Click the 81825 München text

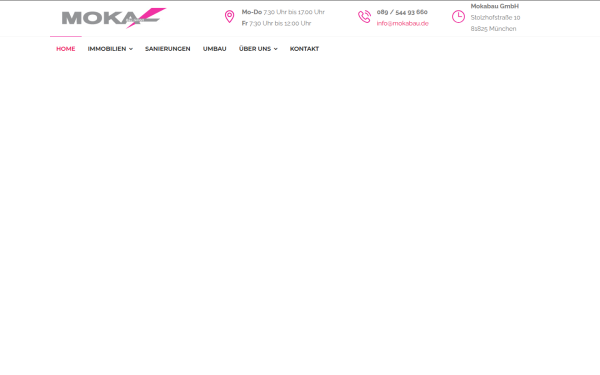pyautogui.click(x=493, y=29)
